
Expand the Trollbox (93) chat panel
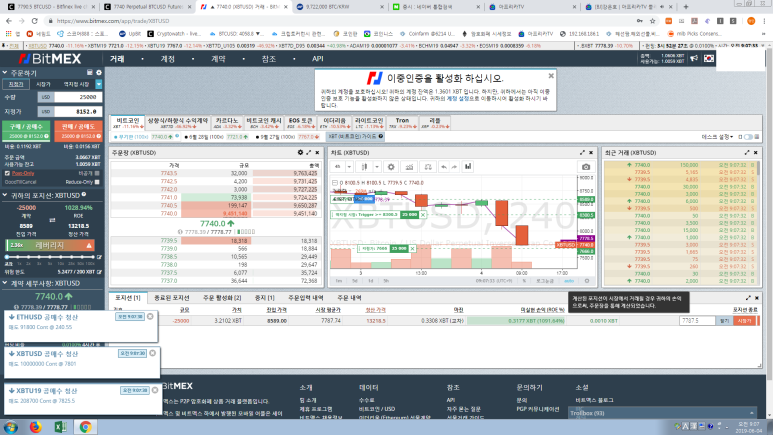[662, 413]
